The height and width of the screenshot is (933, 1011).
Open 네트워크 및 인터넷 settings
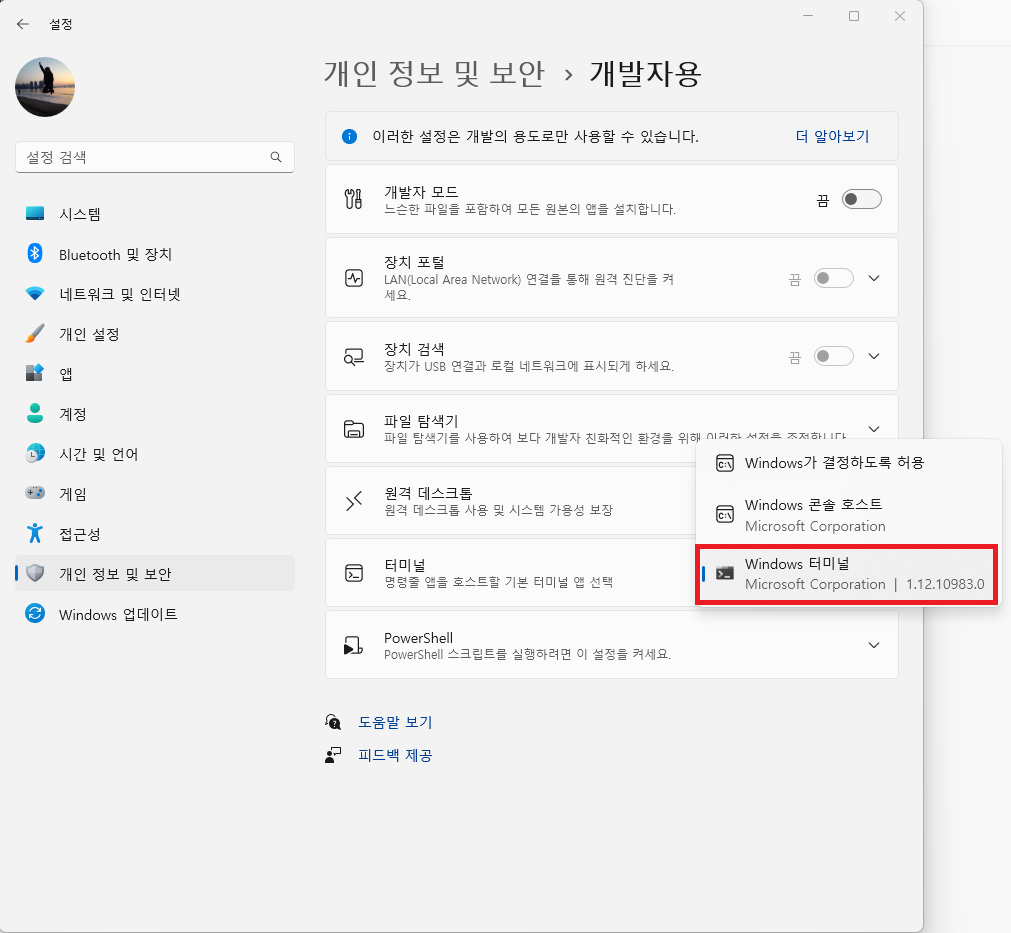(x=155, y=294)
